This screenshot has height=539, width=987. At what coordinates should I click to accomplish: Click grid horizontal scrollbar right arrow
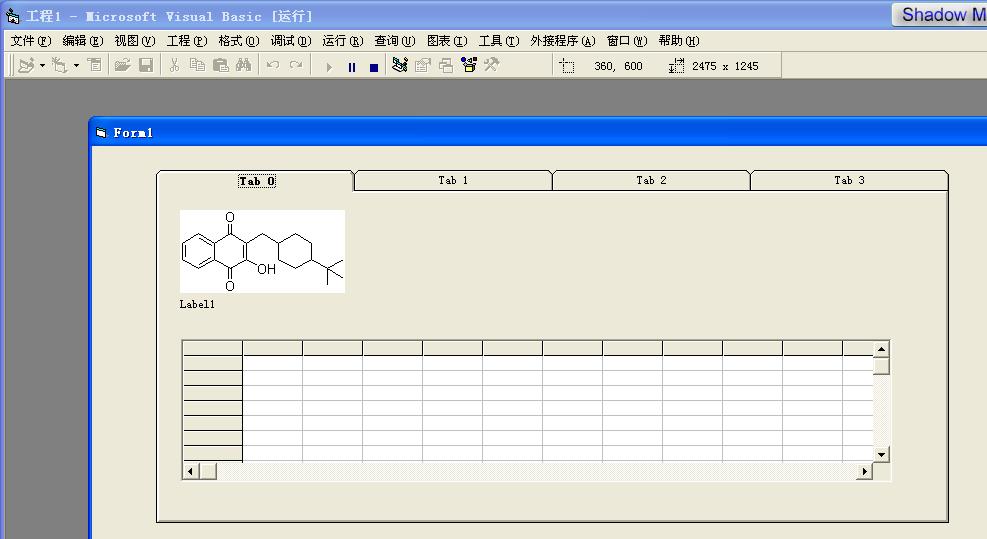(x=865, y=471)
